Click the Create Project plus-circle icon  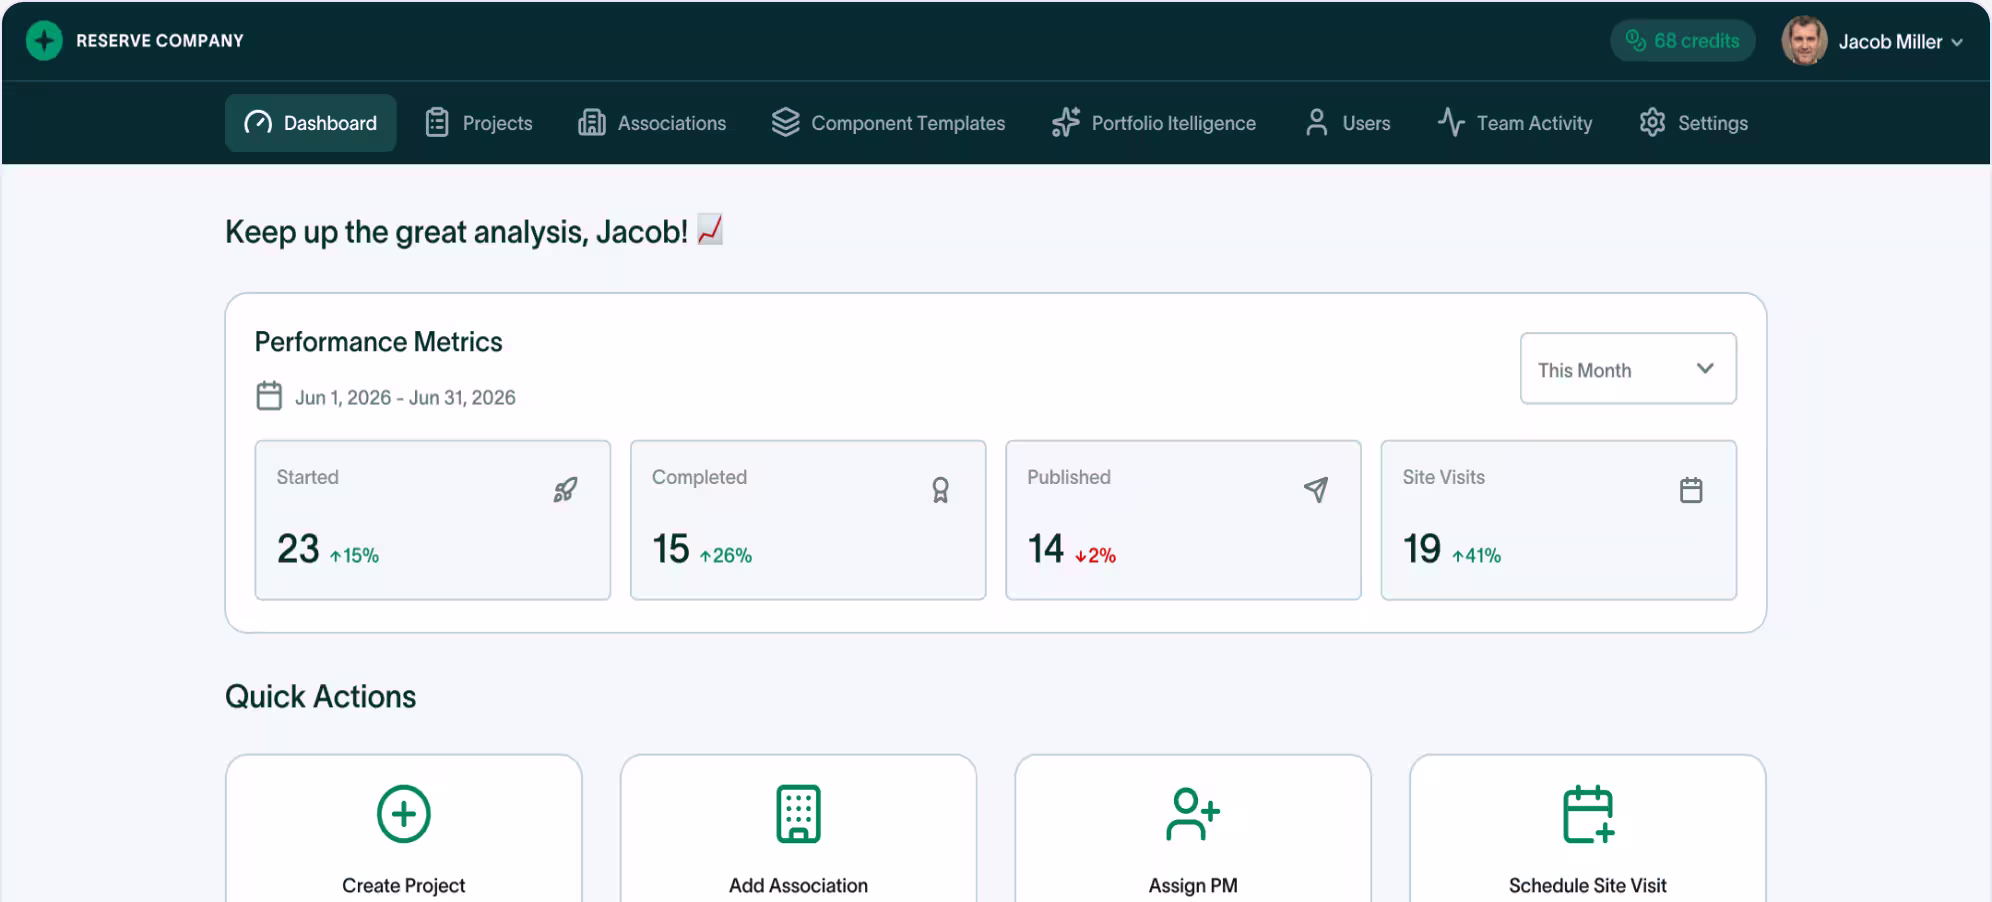point(404,814)
